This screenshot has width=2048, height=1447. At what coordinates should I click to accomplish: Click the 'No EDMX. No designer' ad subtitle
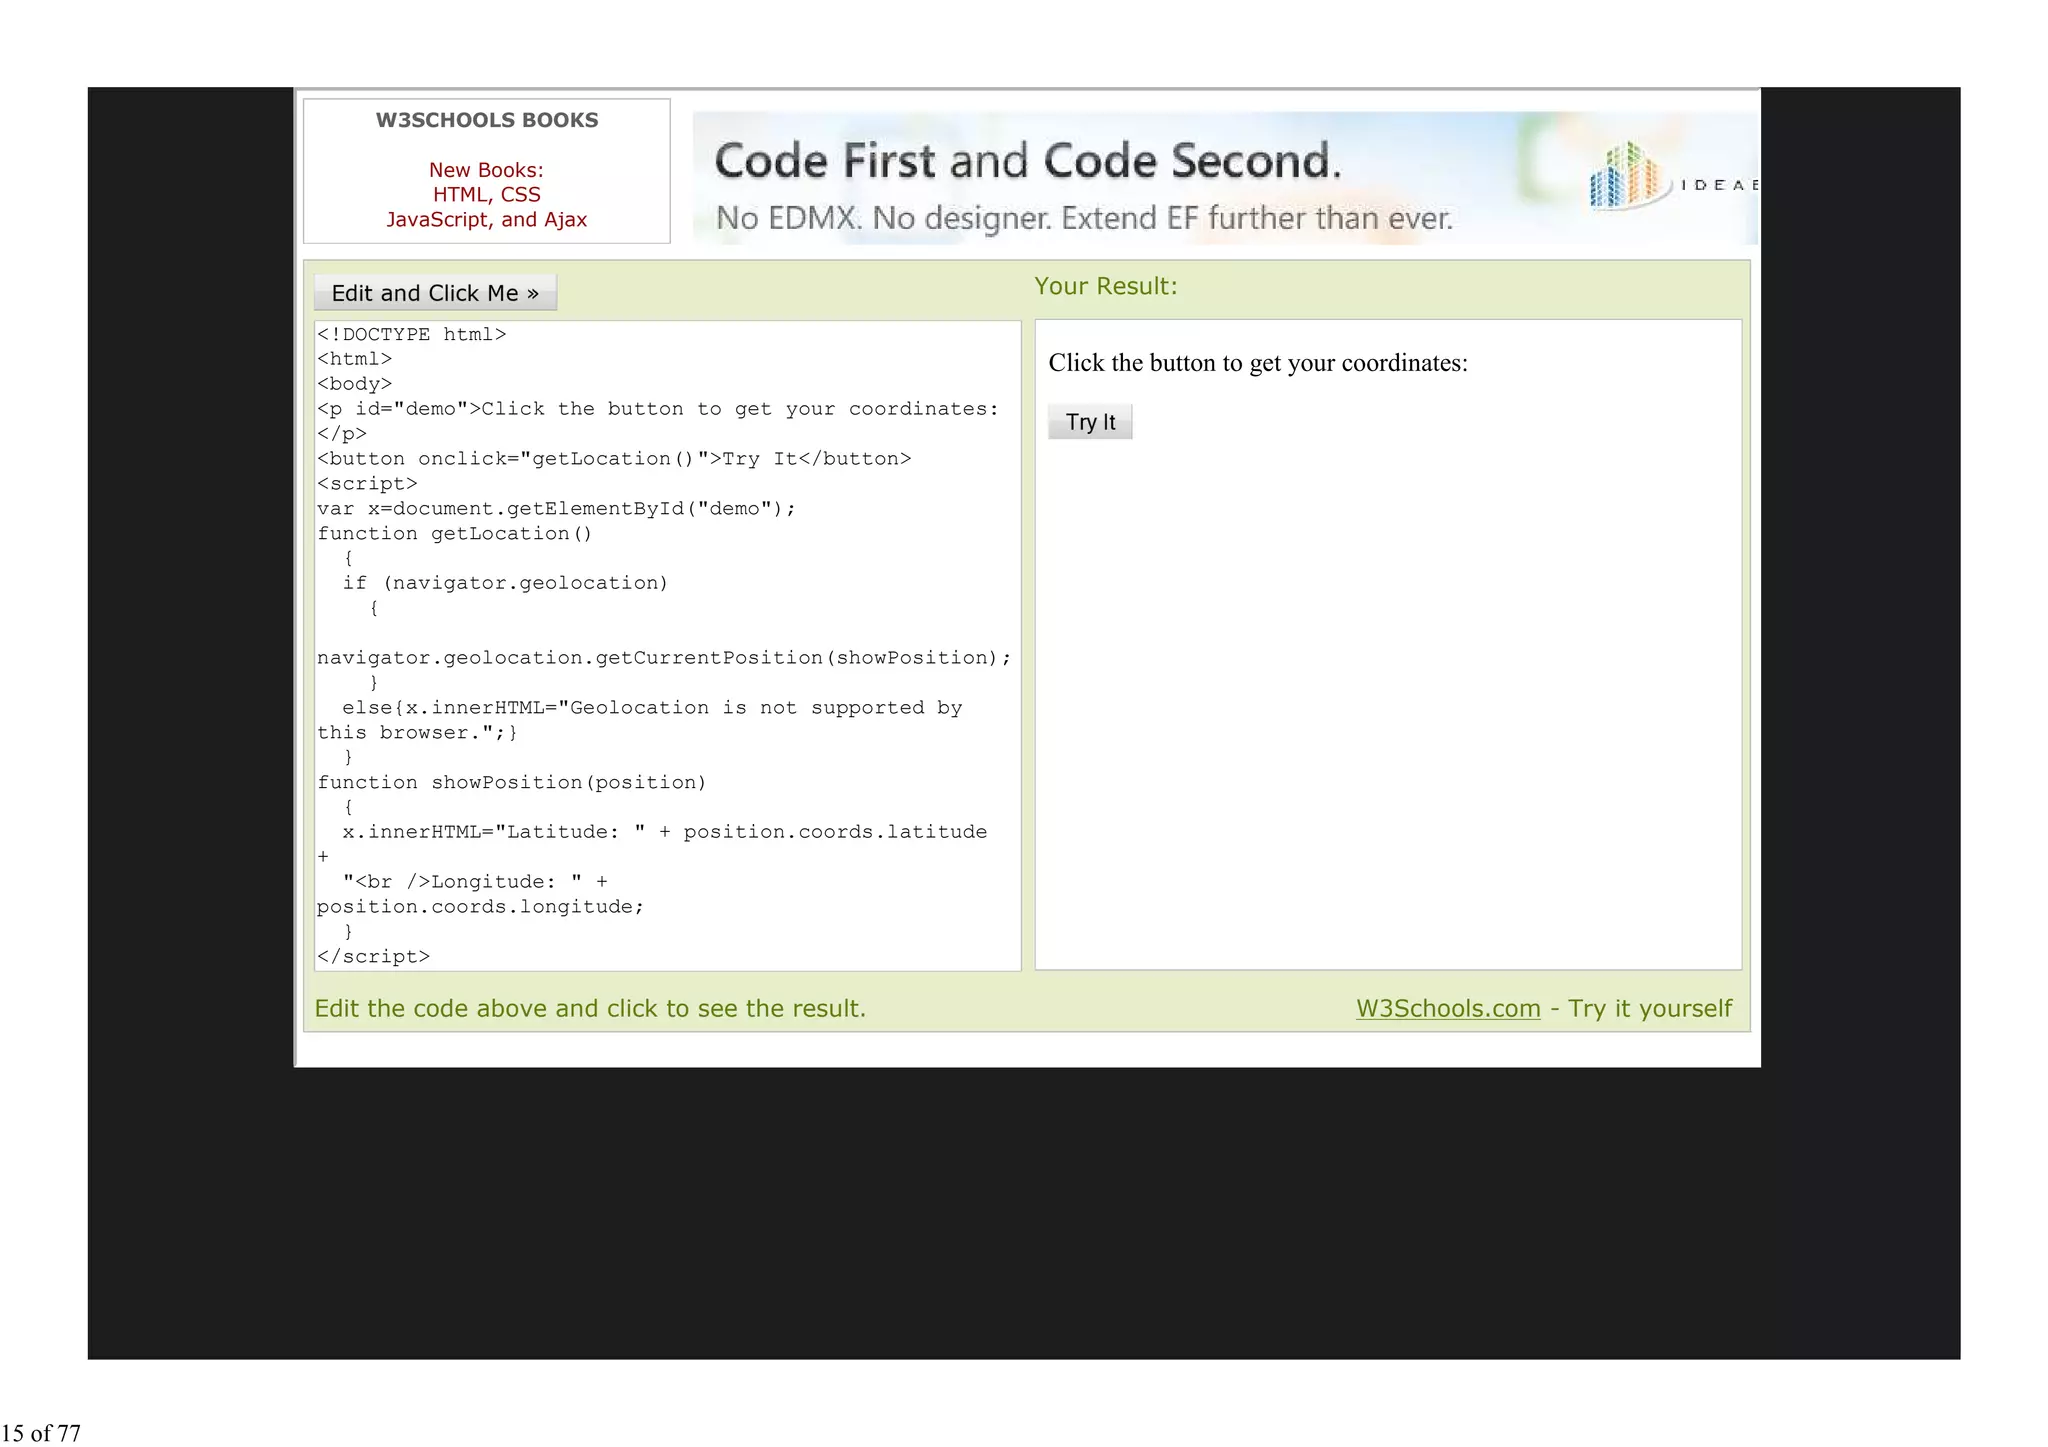tap(1083, 218)
